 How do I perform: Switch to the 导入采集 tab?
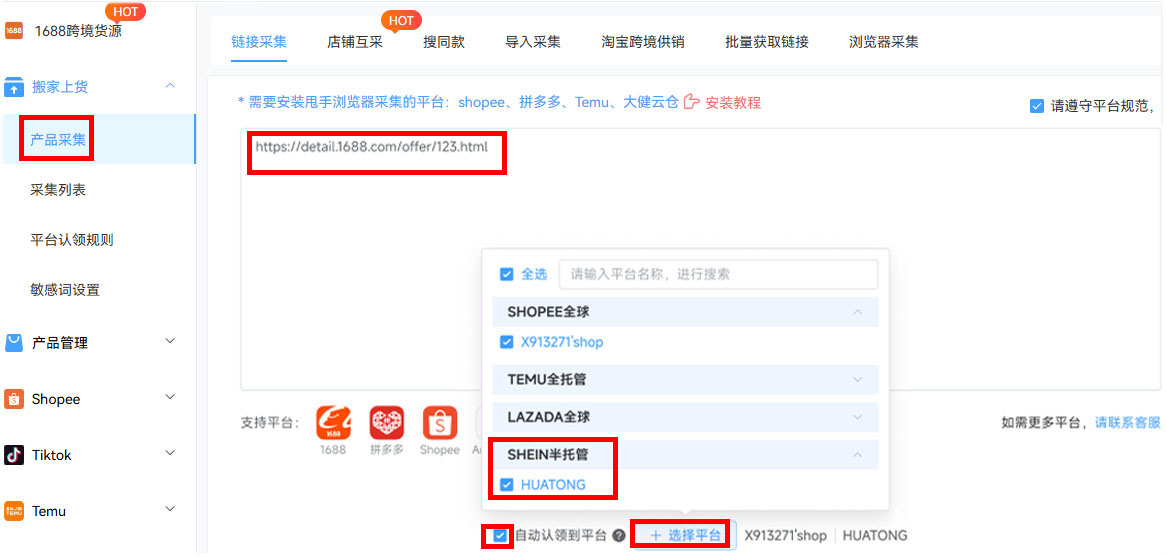(532, 42)
